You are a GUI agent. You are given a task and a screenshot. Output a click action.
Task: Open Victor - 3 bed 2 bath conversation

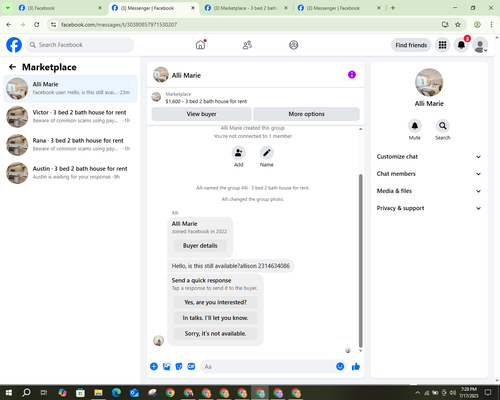pyautogui.click(x=70, y=117)
